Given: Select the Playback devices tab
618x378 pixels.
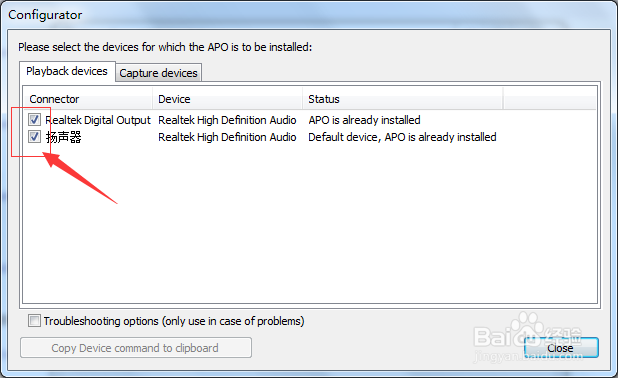Looking at the screenshot, I should [67, 71].
